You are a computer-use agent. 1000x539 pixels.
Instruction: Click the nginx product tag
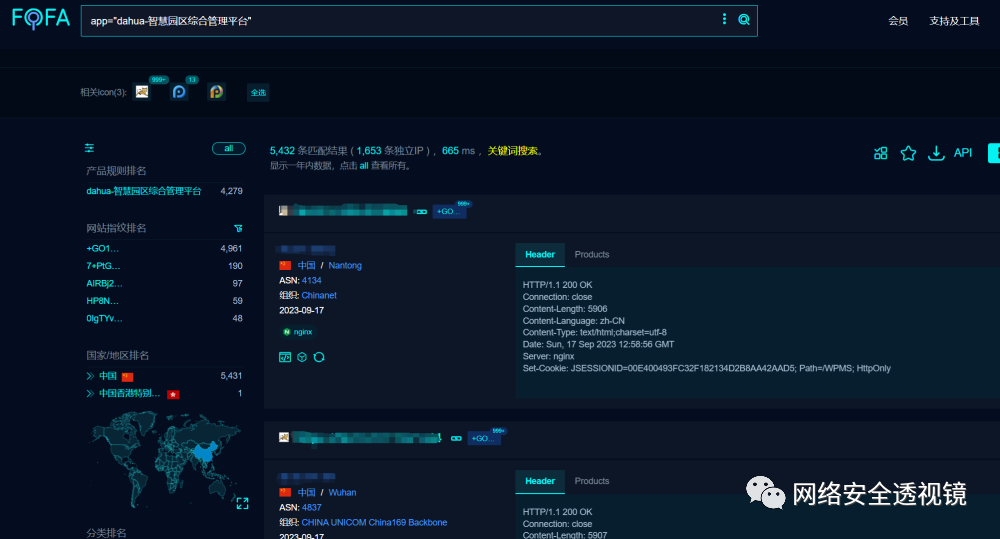pyautogui.click(x=298, y=332)
